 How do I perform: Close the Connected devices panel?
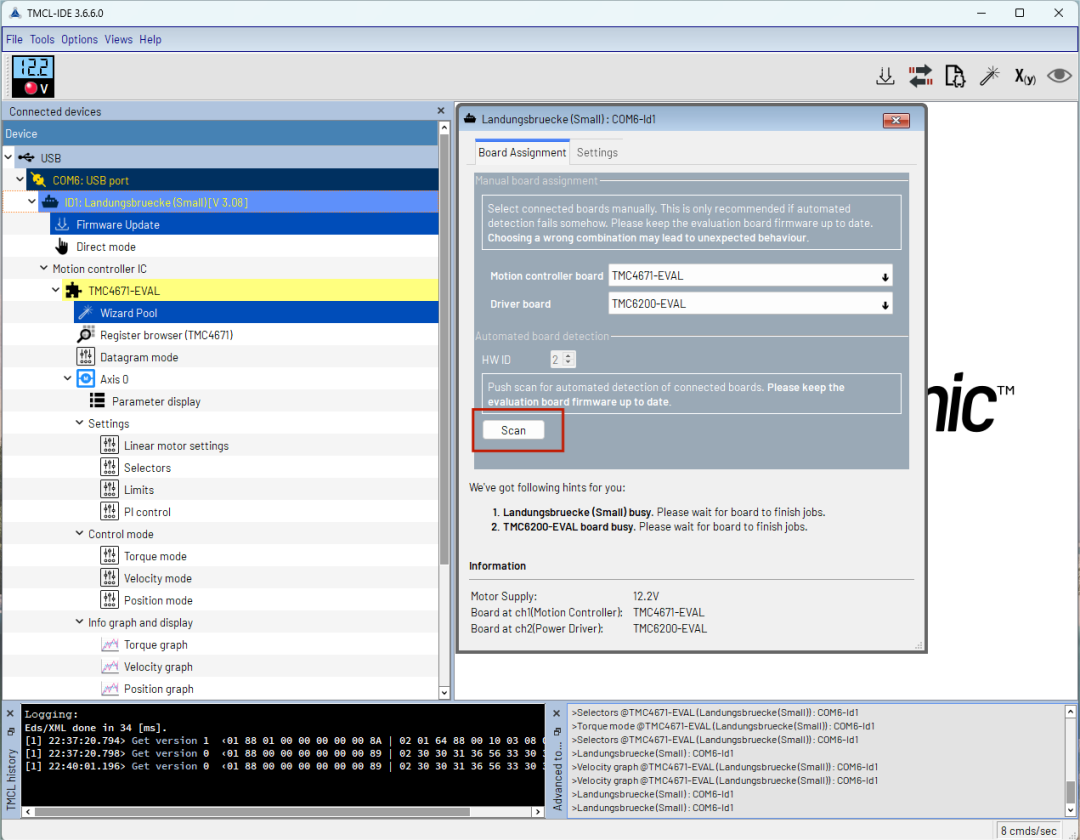(441, 111)
